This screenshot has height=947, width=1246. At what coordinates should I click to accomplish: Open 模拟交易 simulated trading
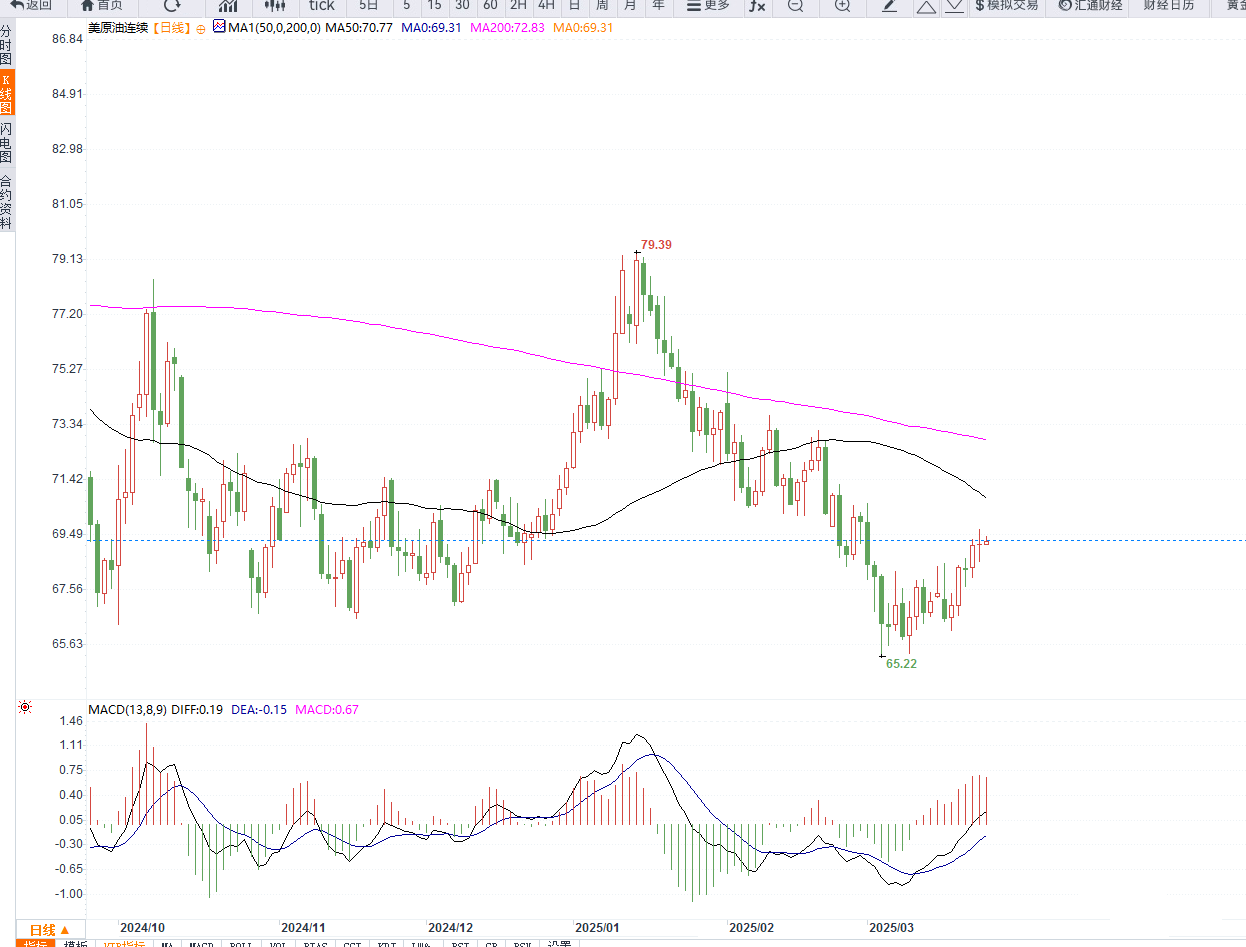tap(1007, 5)
